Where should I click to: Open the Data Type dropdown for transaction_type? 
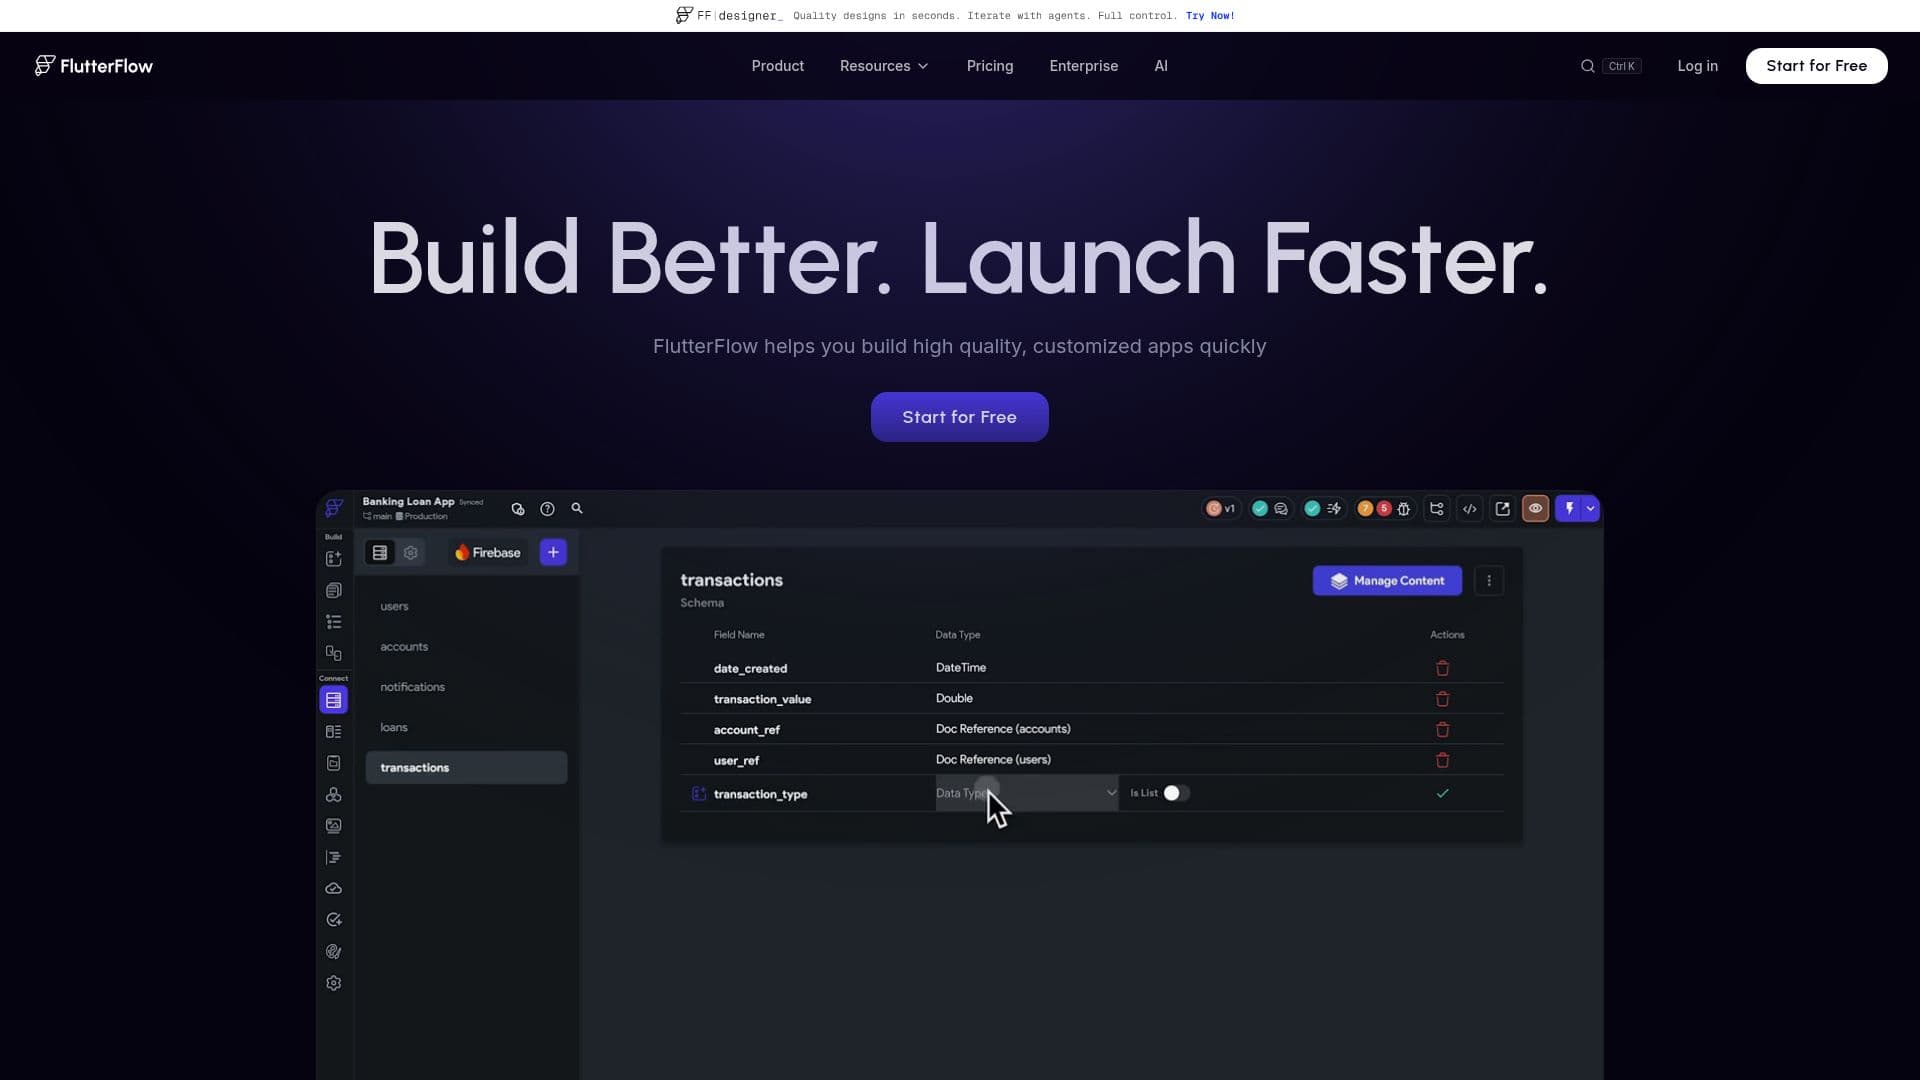point(1026,793)
